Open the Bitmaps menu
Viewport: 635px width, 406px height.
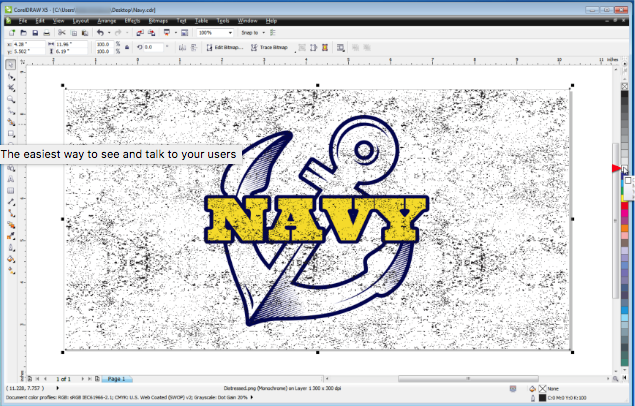coord(158,21)
